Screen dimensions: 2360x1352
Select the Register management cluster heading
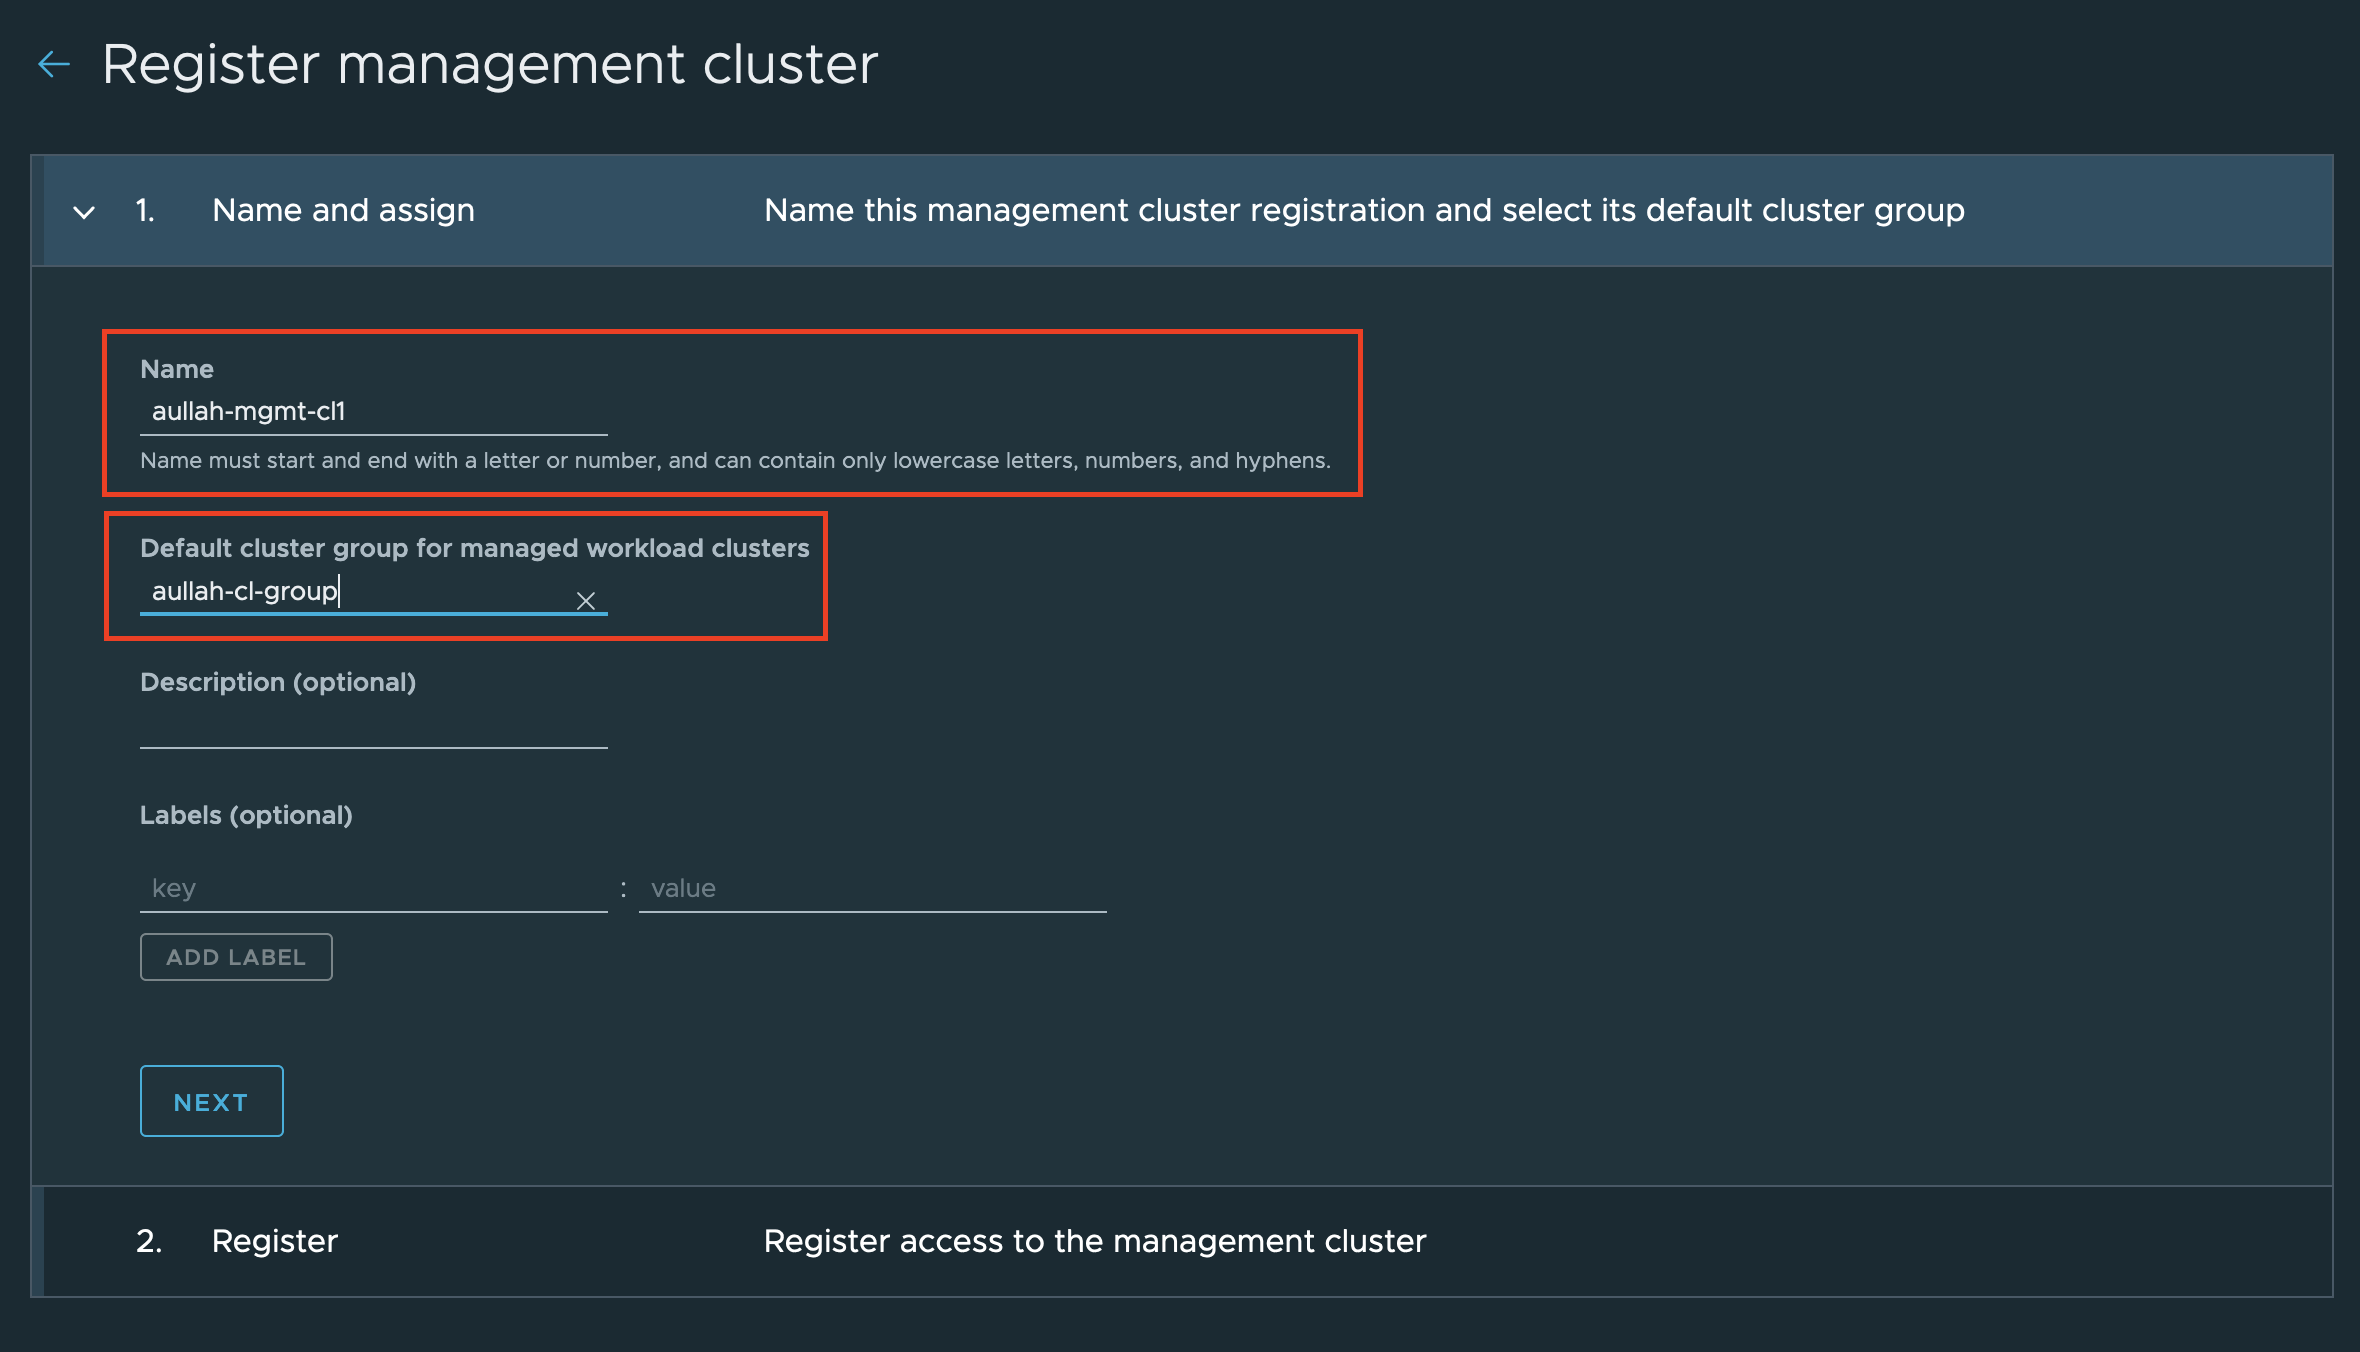491,62
